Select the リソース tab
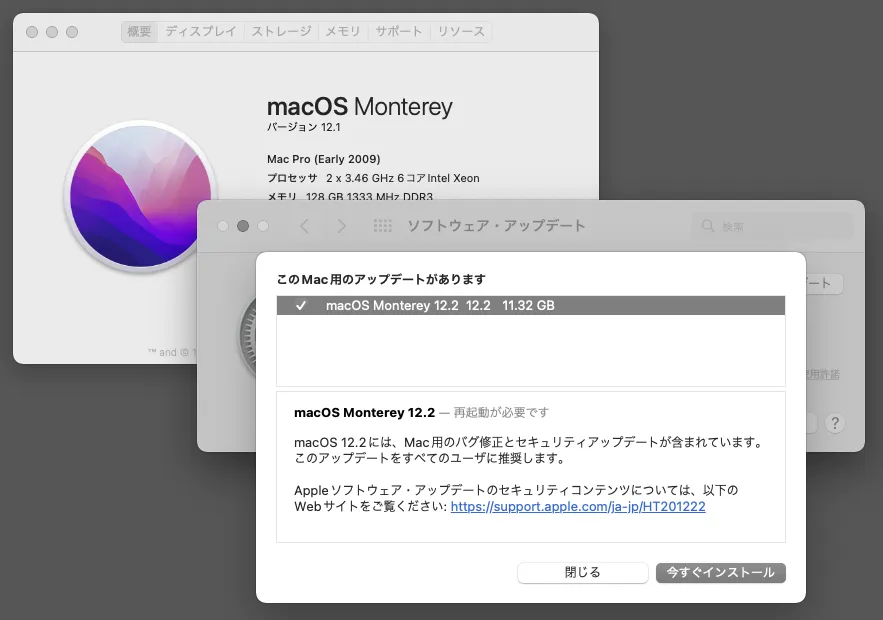 pyautogui.click(x=461, y=32)
